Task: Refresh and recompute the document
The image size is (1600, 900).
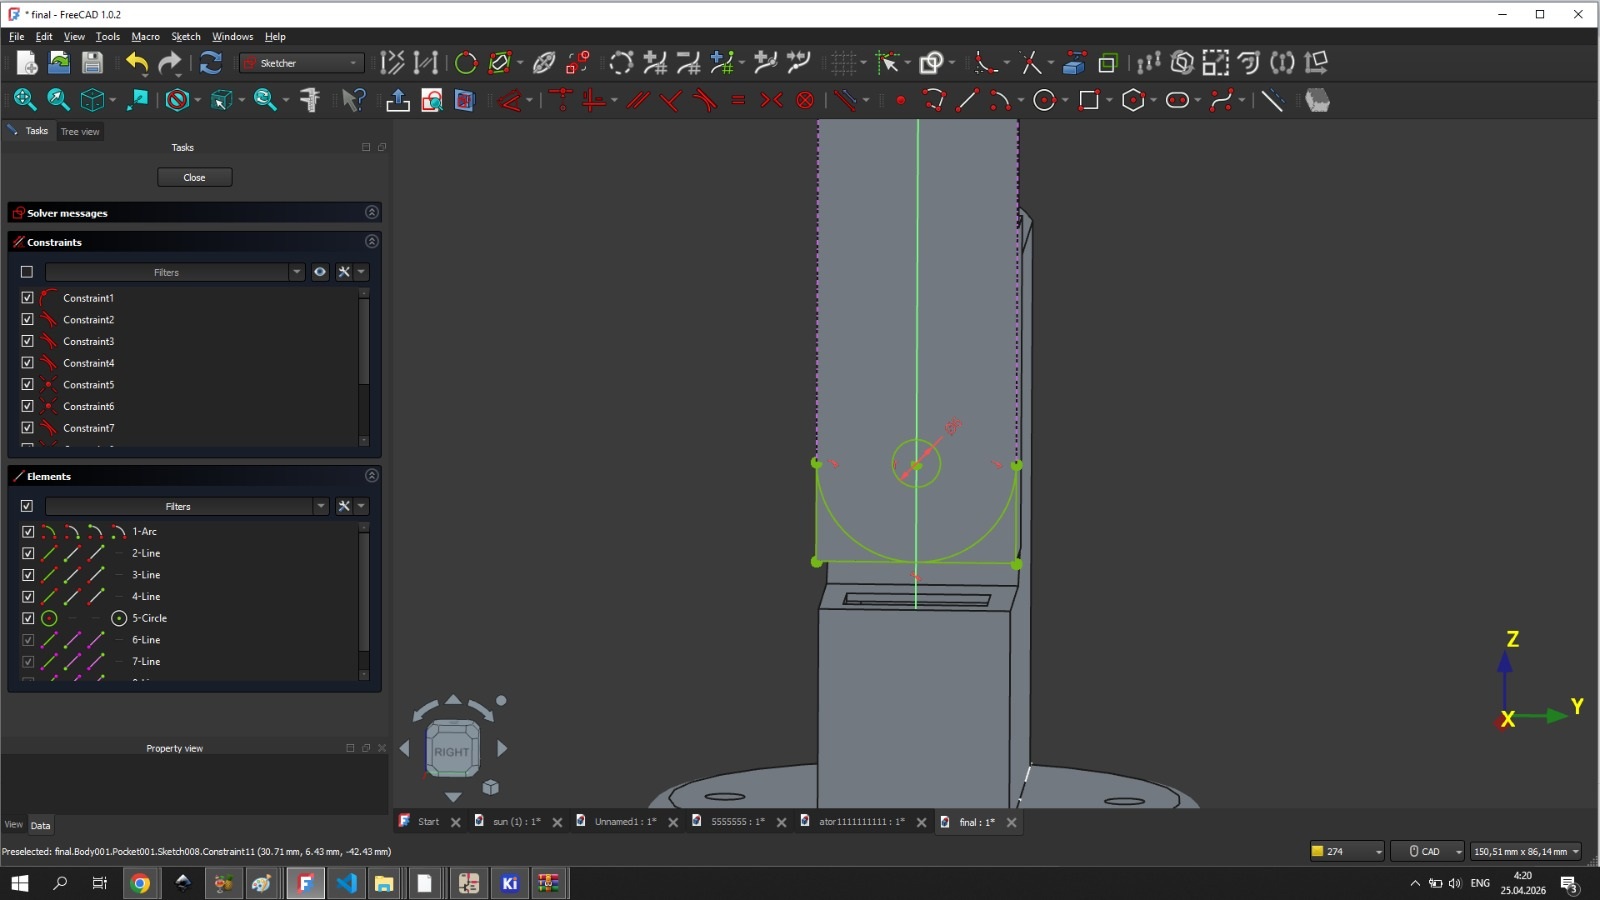Action: (x=210, y=63)
